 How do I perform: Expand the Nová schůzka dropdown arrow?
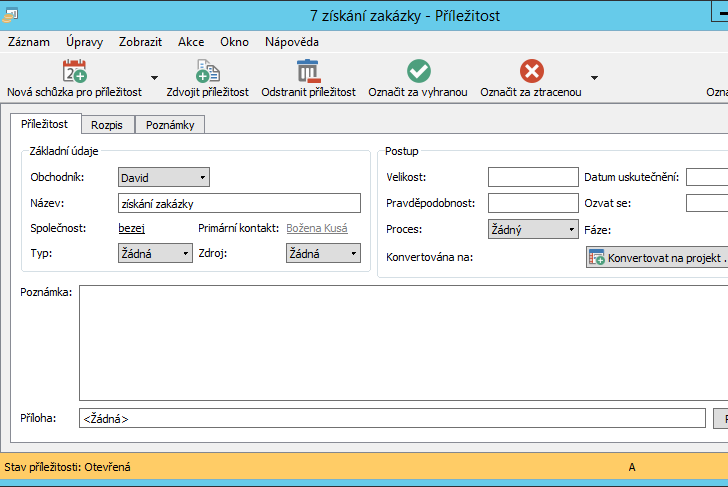154,77
